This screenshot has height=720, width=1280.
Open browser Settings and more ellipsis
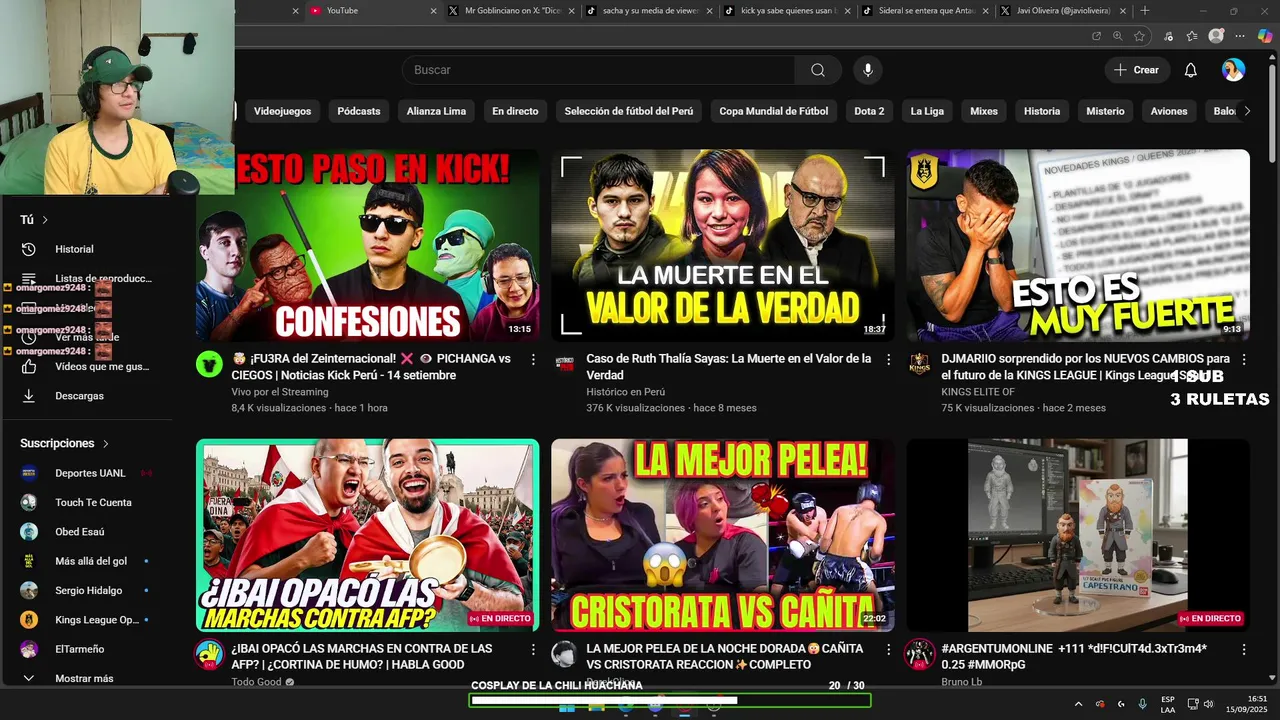click(1241, 36)
